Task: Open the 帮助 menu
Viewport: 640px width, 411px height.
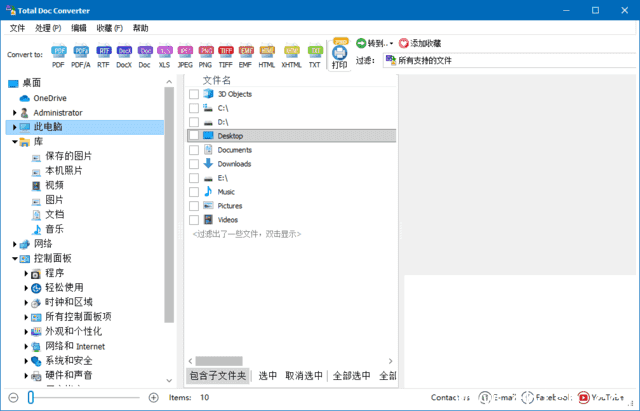Action: pyautogui.click(x=140, y=28)
